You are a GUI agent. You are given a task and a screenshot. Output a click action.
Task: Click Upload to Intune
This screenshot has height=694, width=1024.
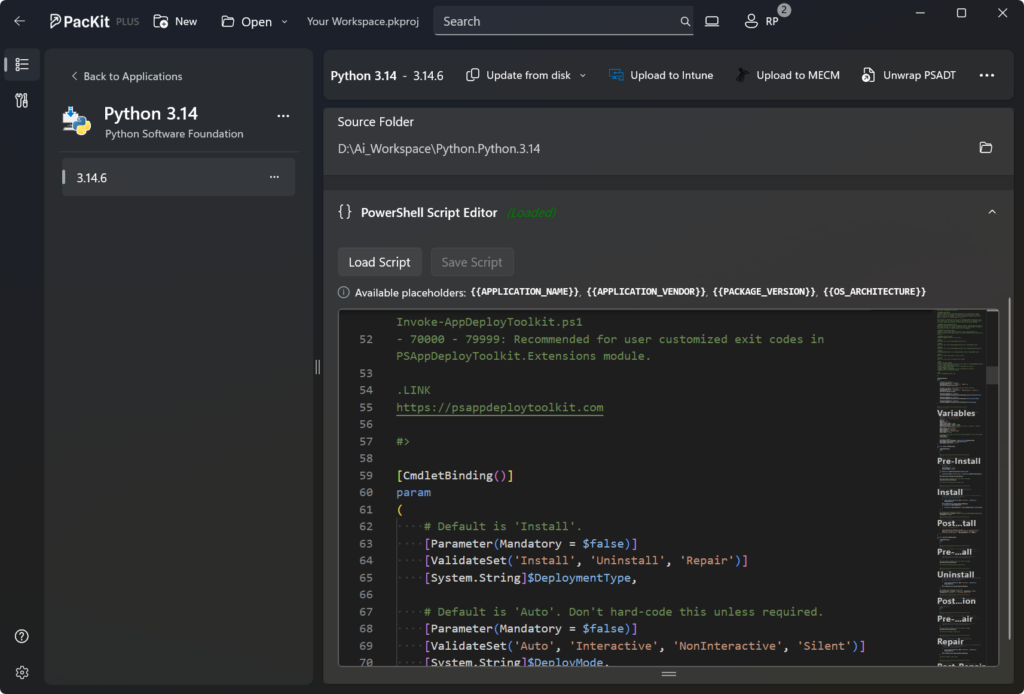coord(661,75)
